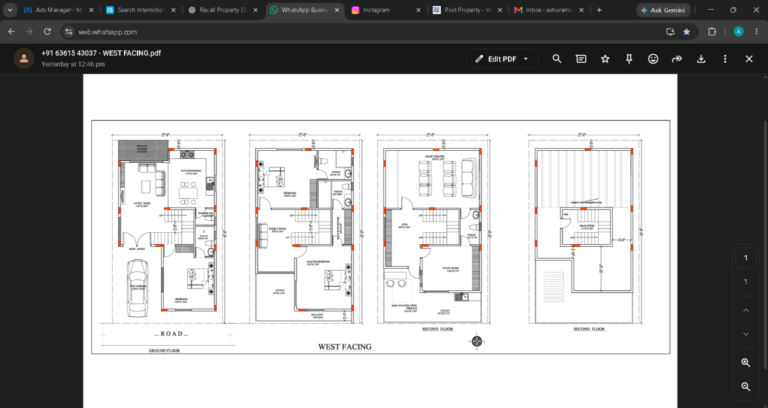Viewport: 768px width, 408px height.
Task: Expand the Edit PDF dropdown arrow
Action: coord(526,59)
